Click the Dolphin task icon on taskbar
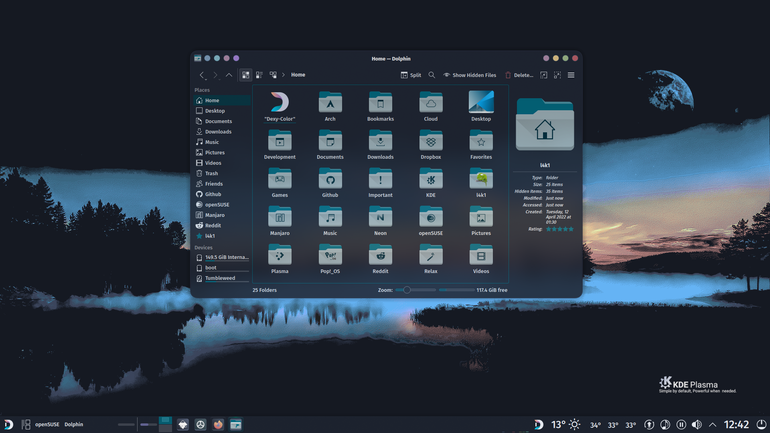770x433 pixels. (x=236, y=424)
